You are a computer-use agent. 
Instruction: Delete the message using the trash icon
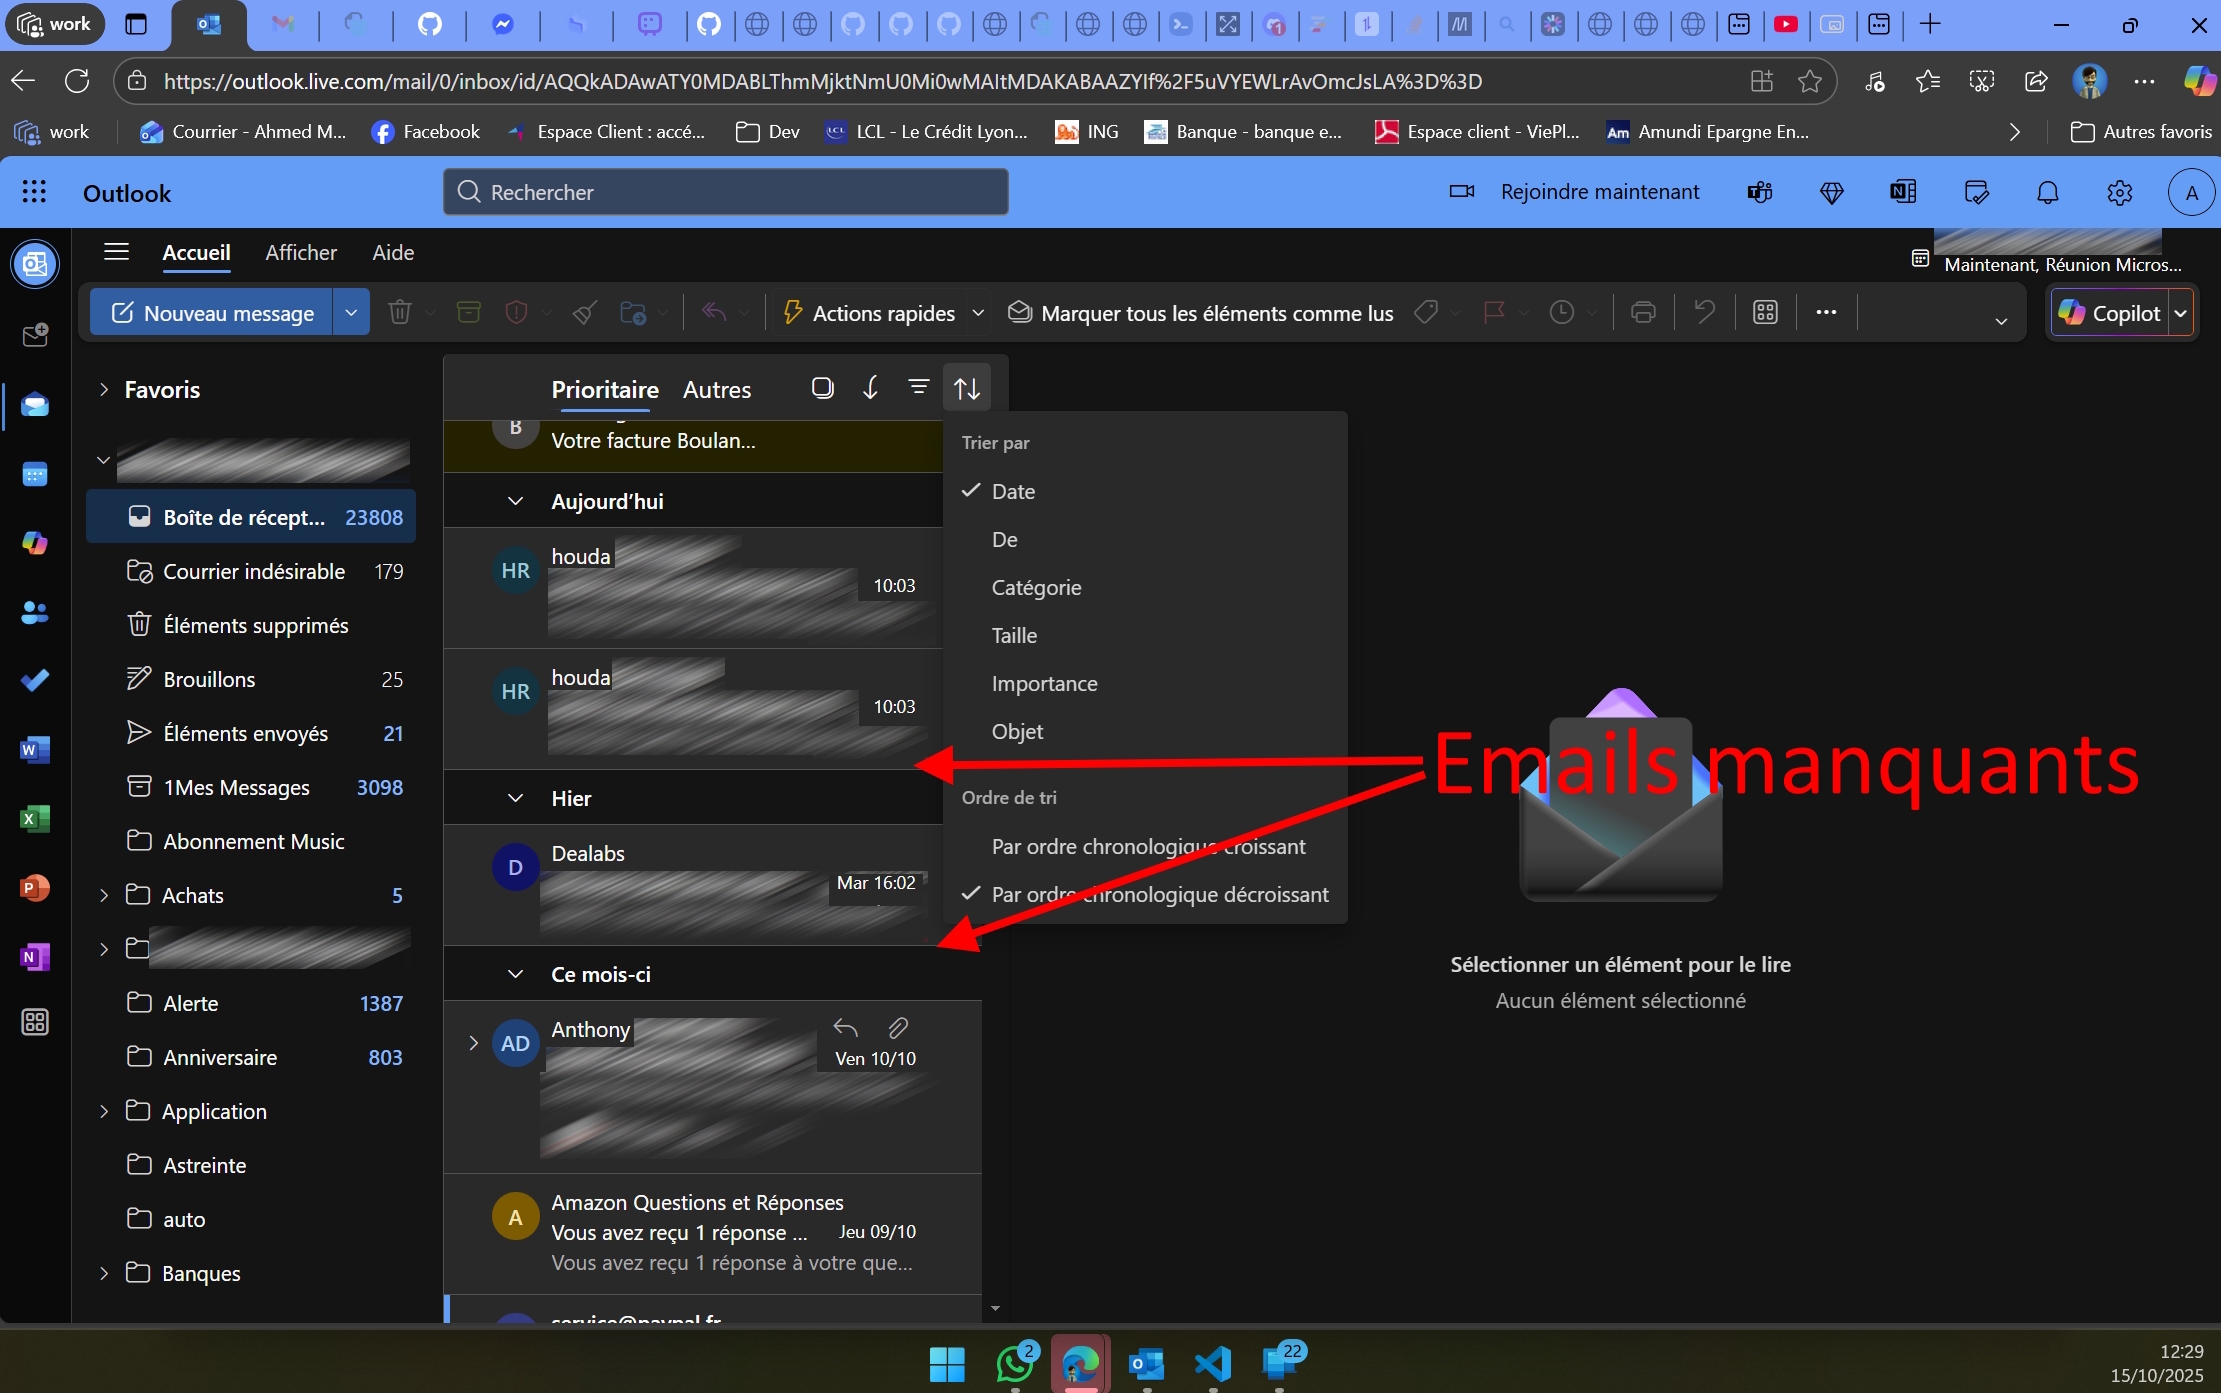pyautogui.click(x=399, y=312)
